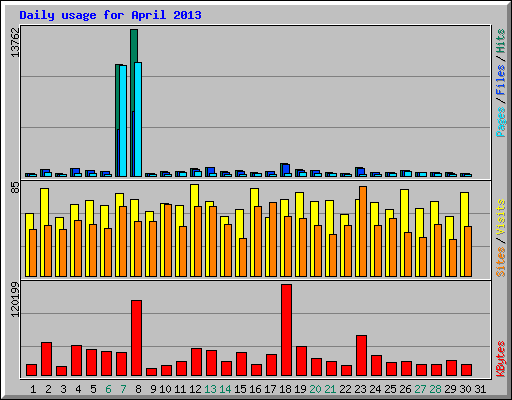Click the 'Daily usage for April 2013' title
512x400 pixels.
click(x=110, y=15)
